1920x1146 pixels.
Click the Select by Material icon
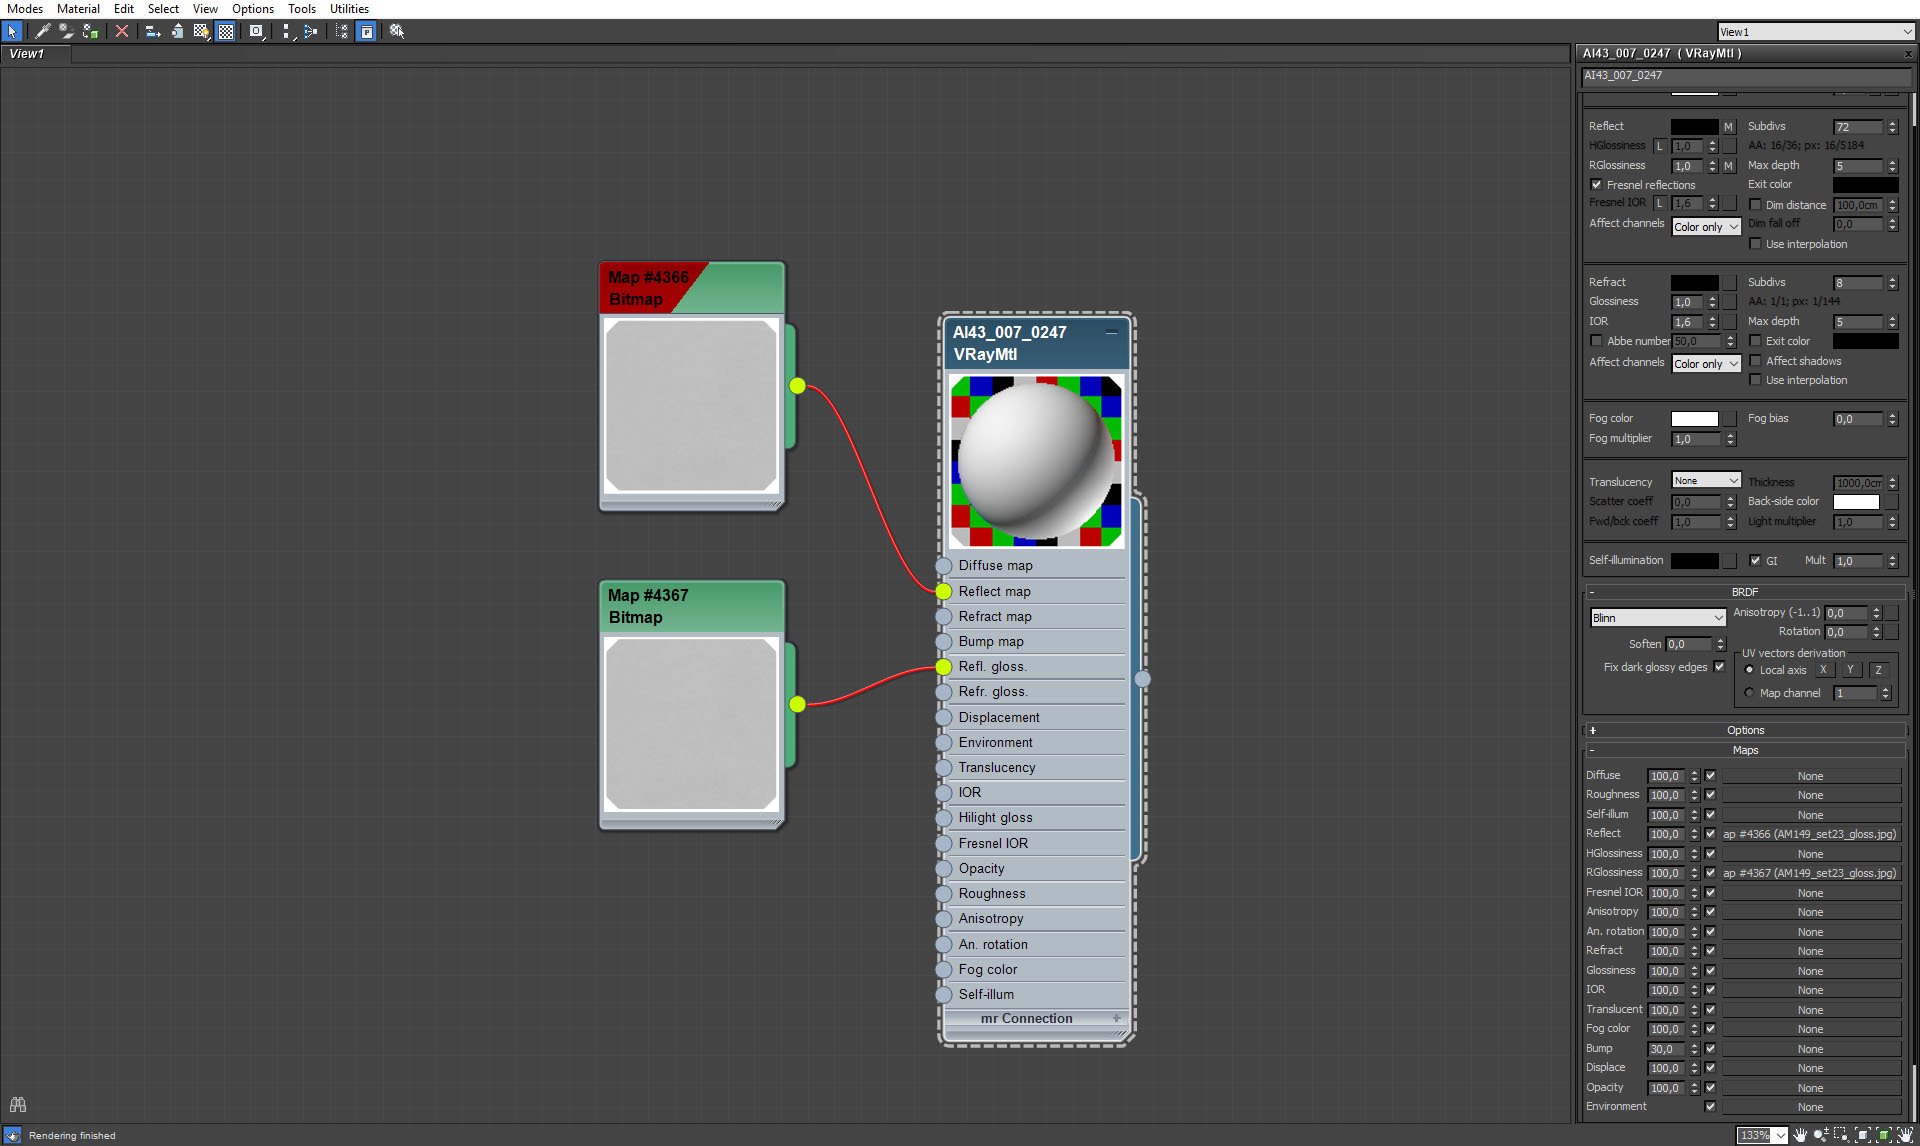point(397,32)
